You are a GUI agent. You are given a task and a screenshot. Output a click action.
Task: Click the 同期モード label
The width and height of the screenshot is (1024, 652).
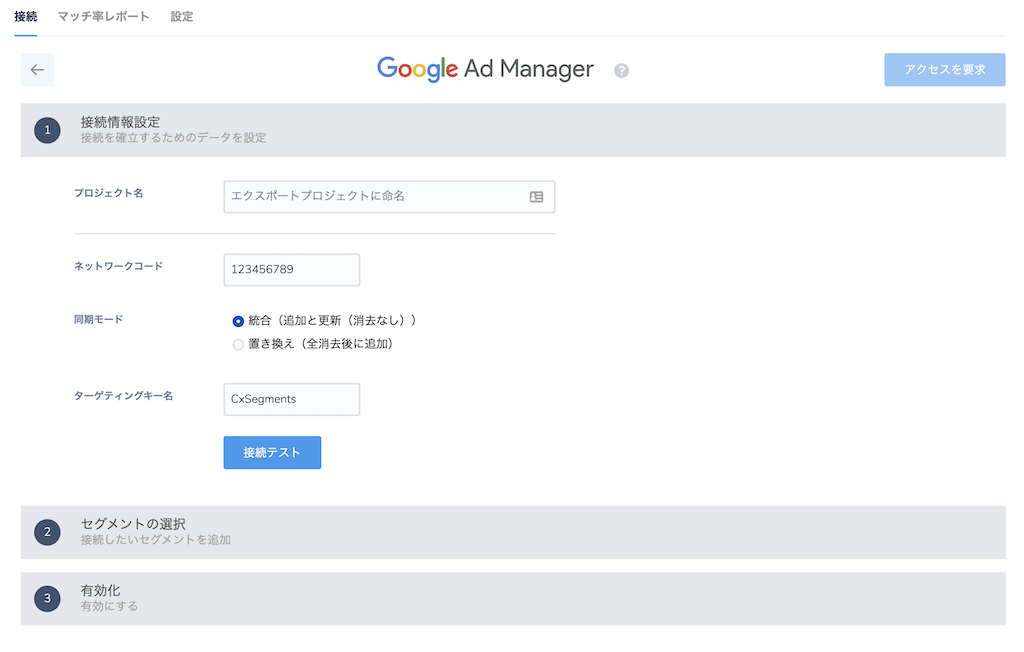[x=98, y=319]
